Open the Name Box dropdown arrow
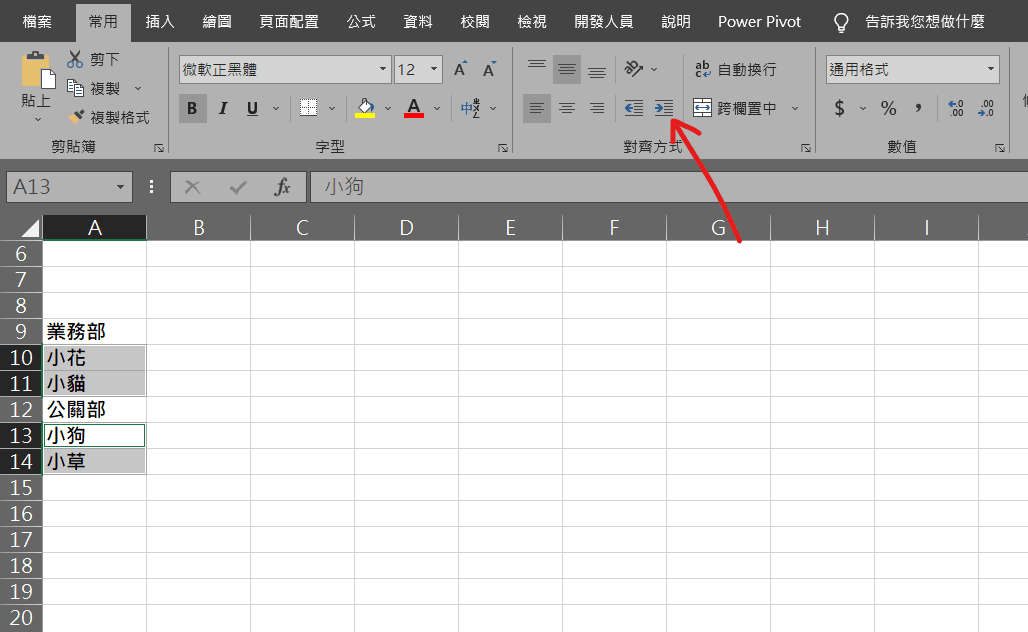 coord(120,187)
